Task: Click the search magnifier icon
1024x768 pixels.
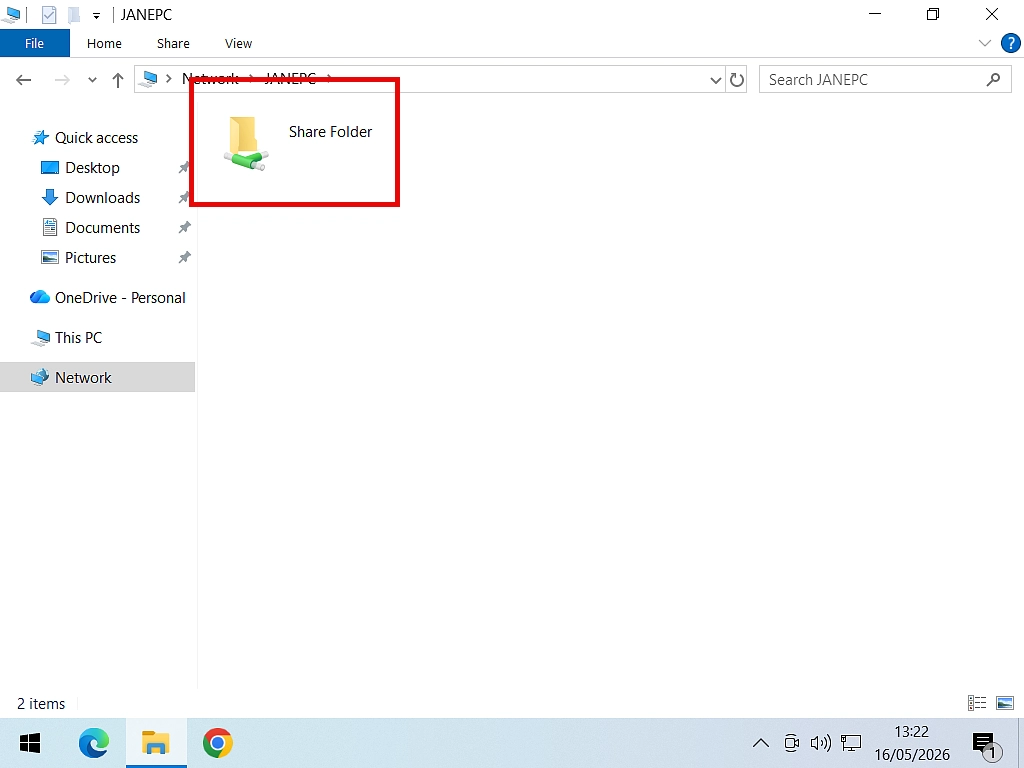Action: pyautogui.click(x=993, y=80)
